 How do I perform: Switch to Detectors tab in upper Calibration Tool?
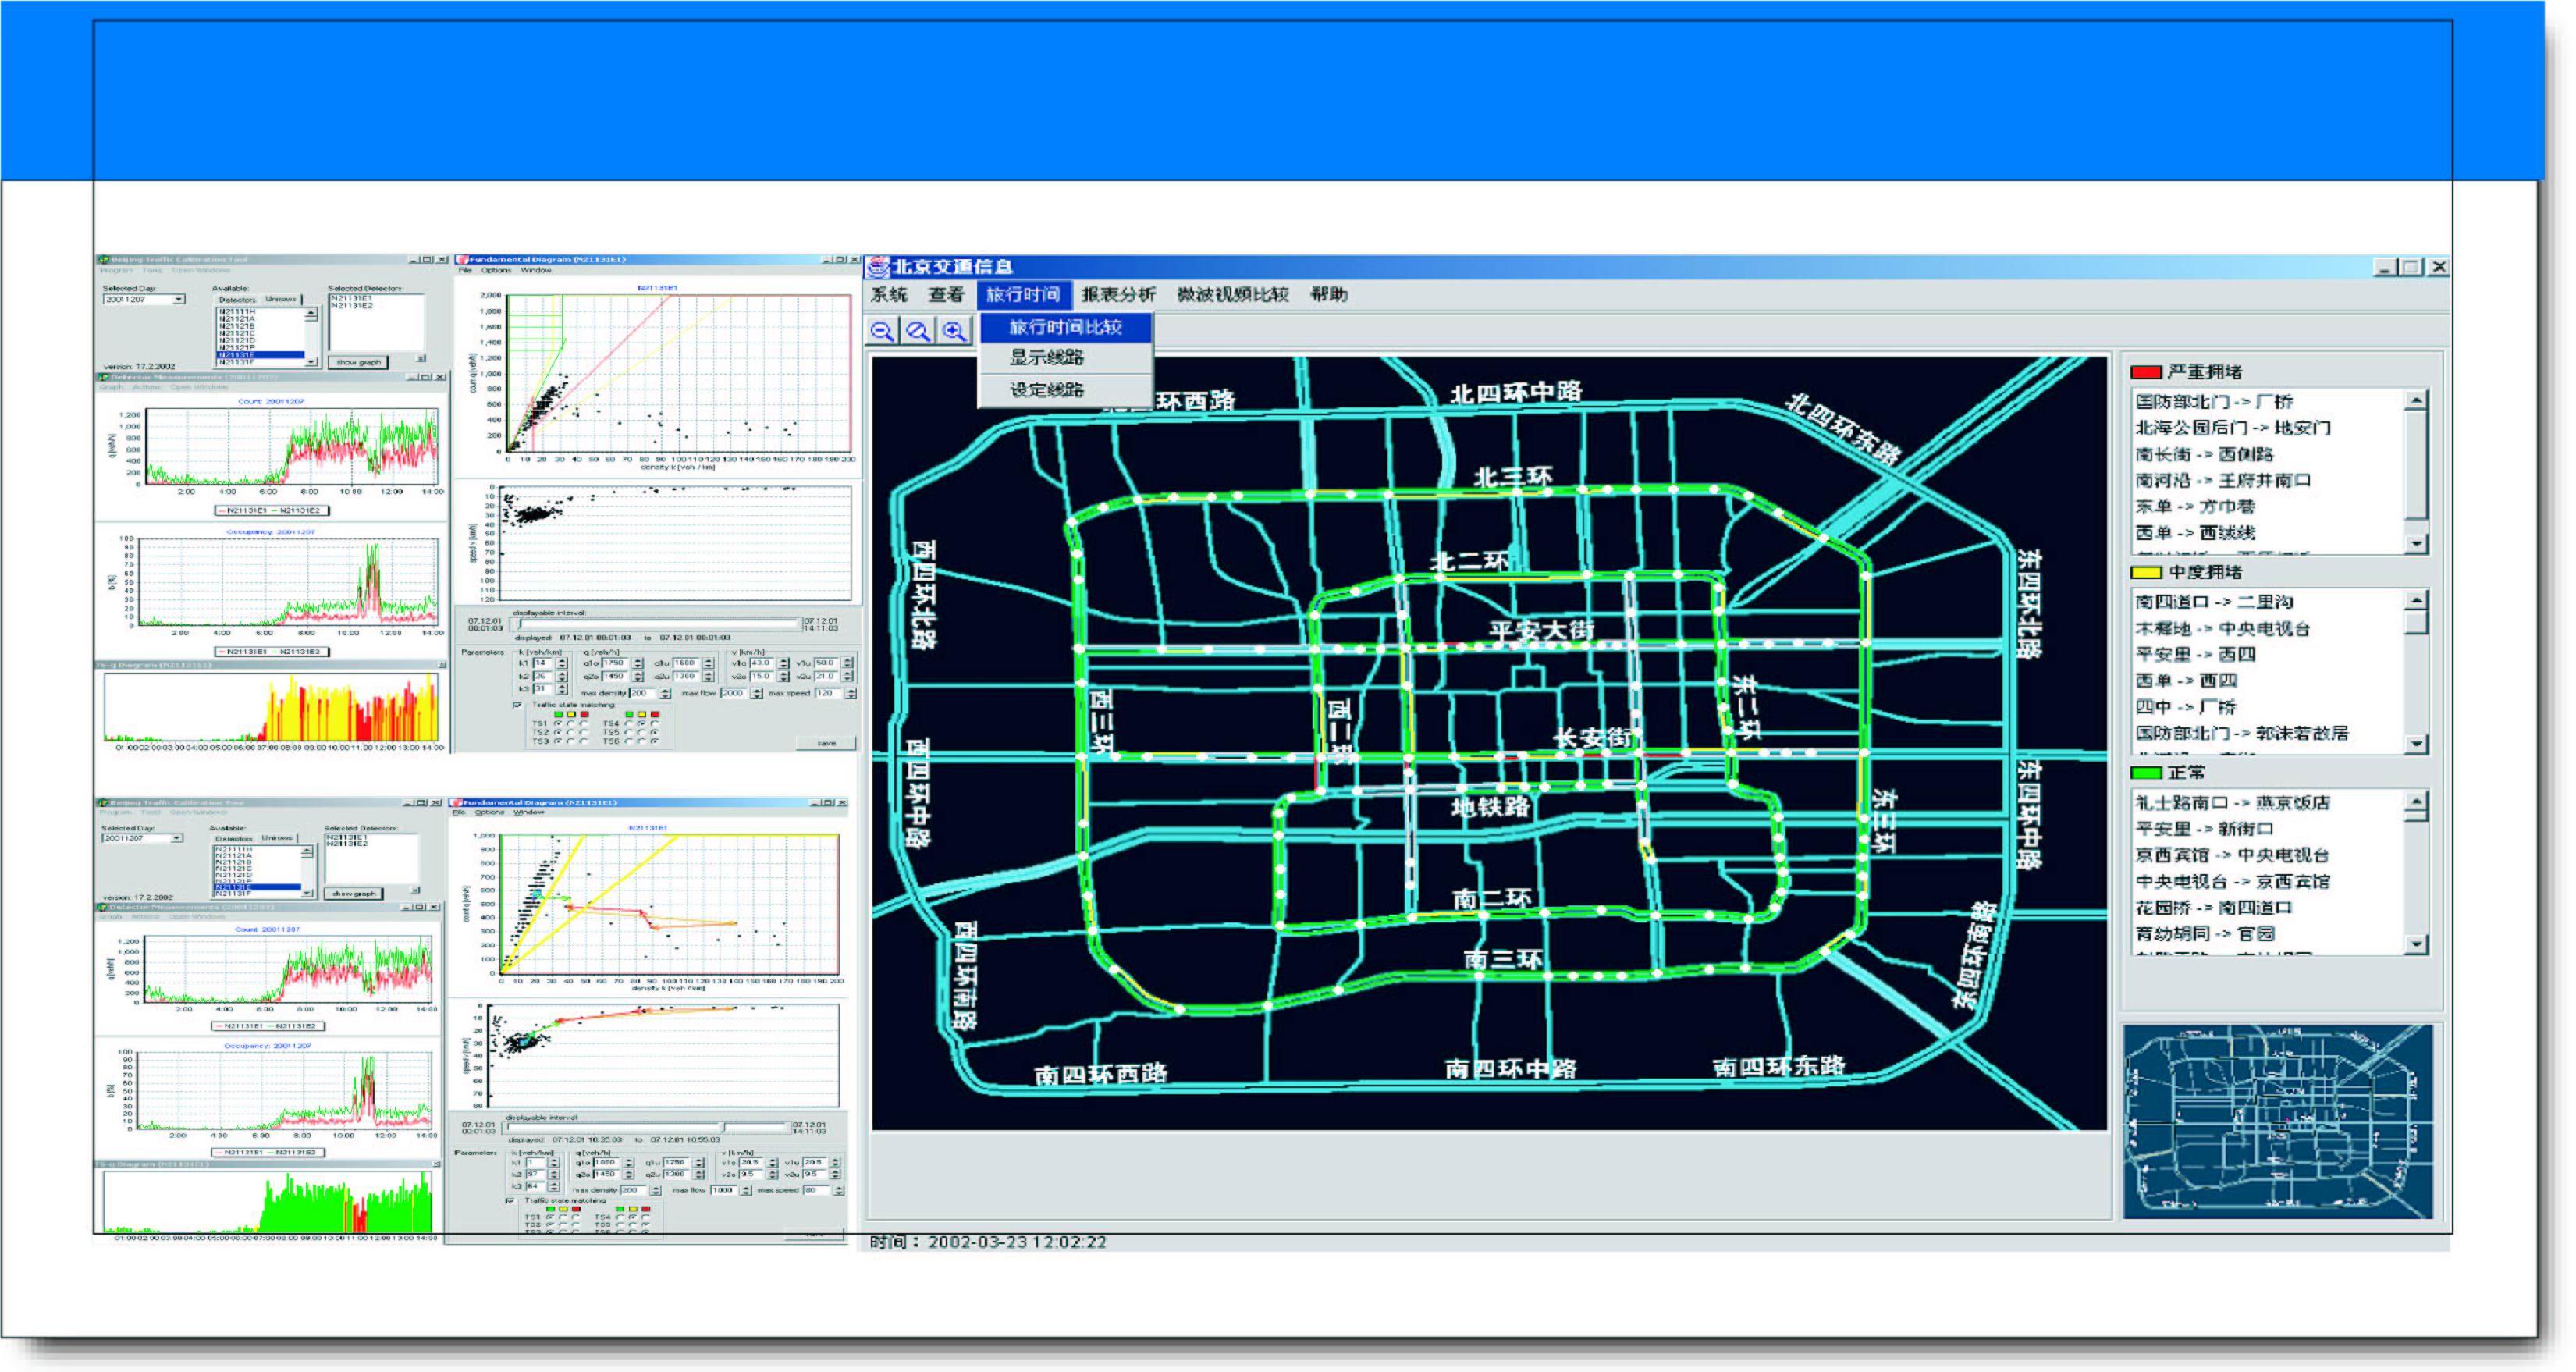pos(237,299)
